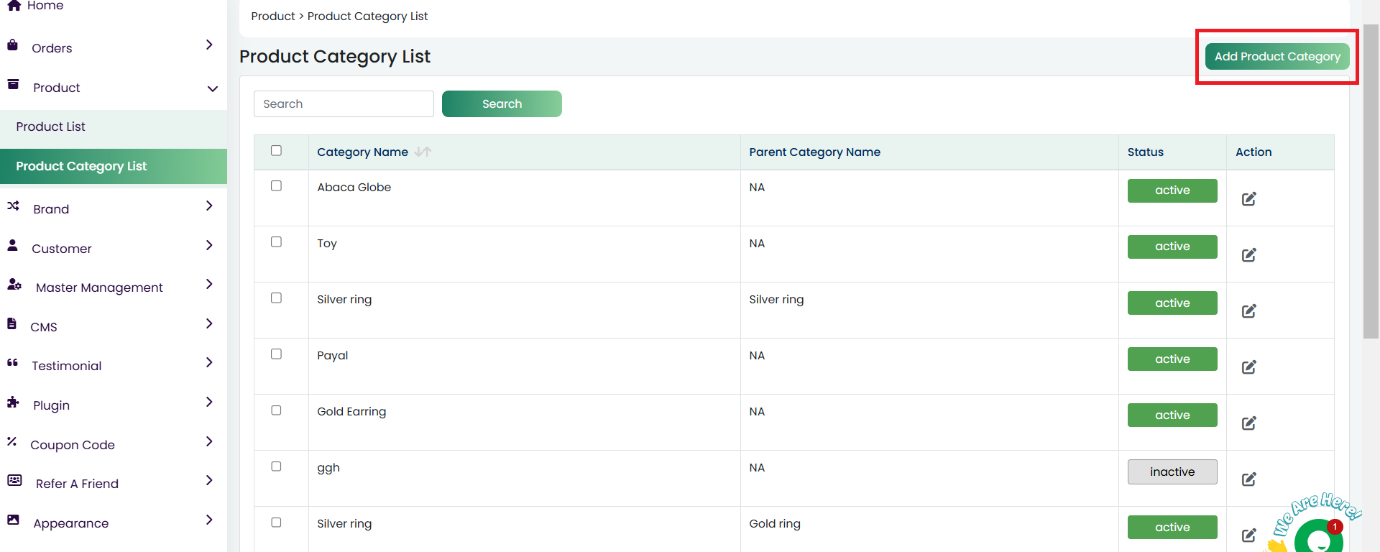This screenshot has width=1380, height=552.
Task: Select the ggh row checkbox
Action: pos(277,466)
